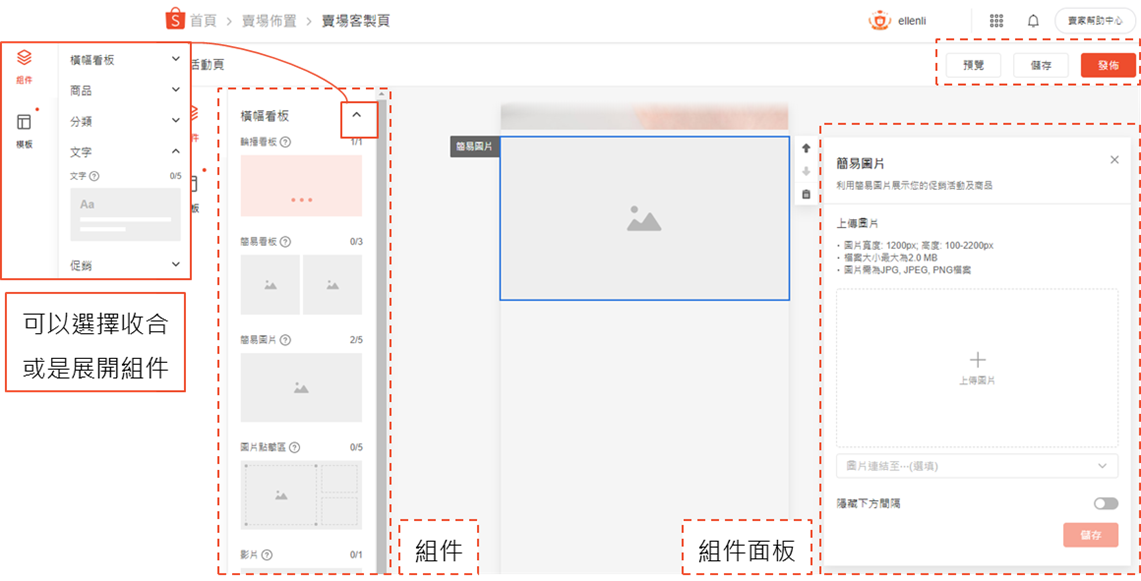Click the orange 發佈 button

(x=1108, y=65)
